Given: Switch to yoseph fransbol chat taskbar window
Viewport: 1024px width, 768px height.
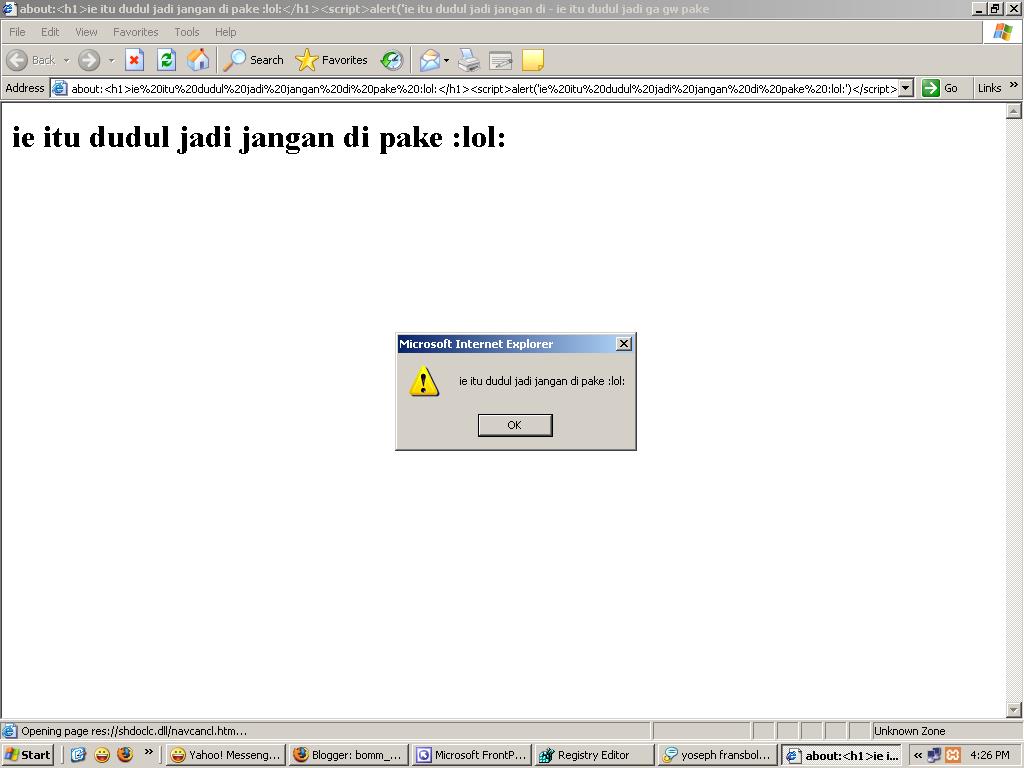Looking at the screenshot, I should [718, 755].
